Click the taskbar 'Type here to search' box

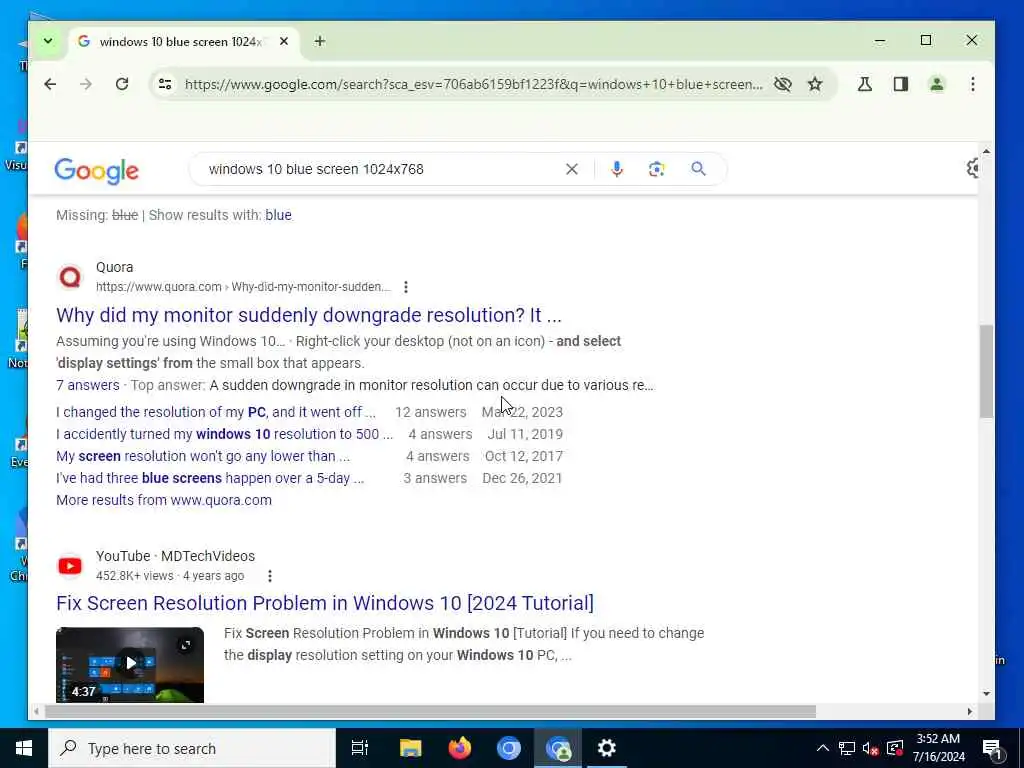coord(192,748)
